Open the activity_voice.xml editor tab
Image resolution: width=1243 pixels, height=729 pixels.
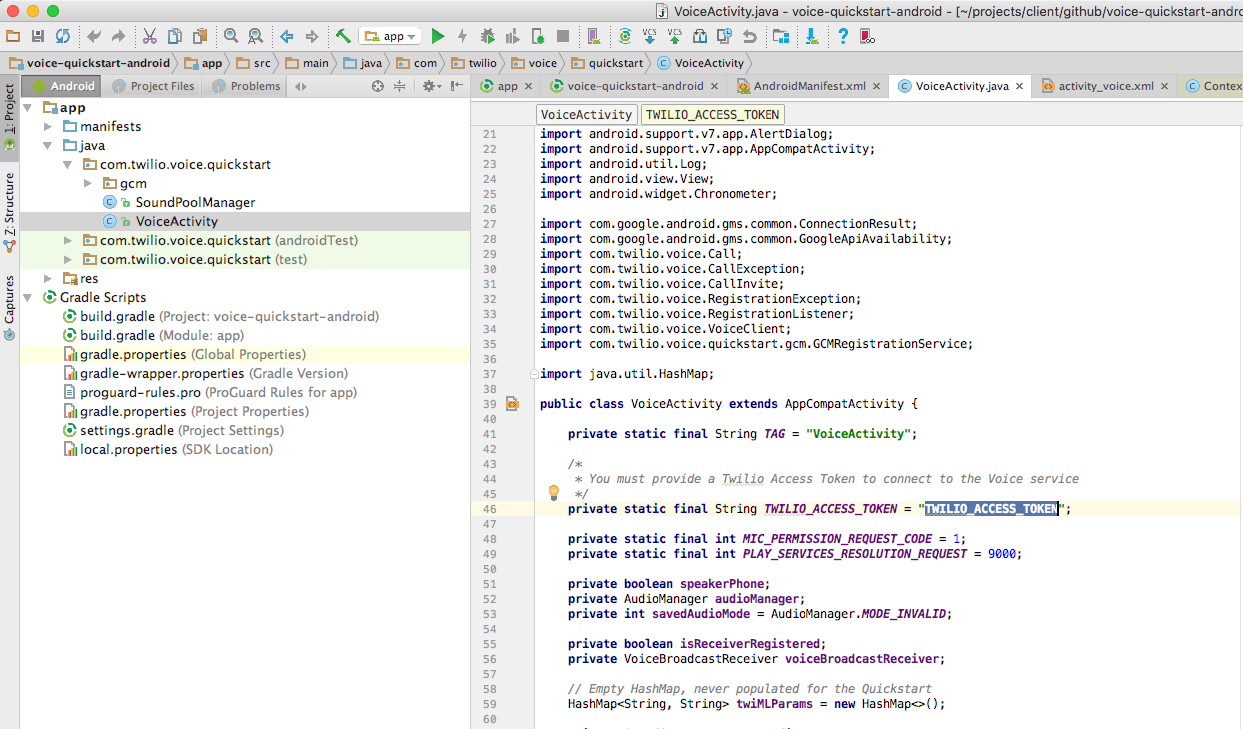[1103, 86]
